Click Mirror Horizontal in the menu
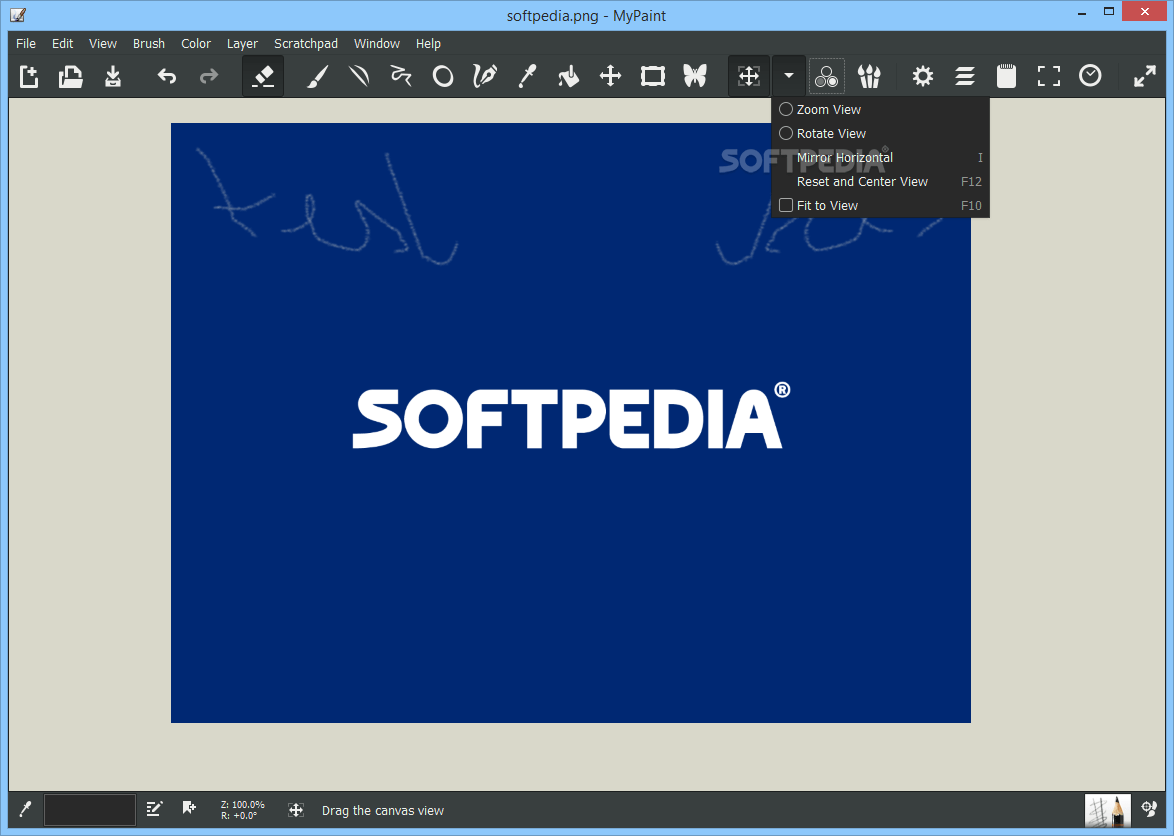The image size is (1174, 836). tap(844, 157)
